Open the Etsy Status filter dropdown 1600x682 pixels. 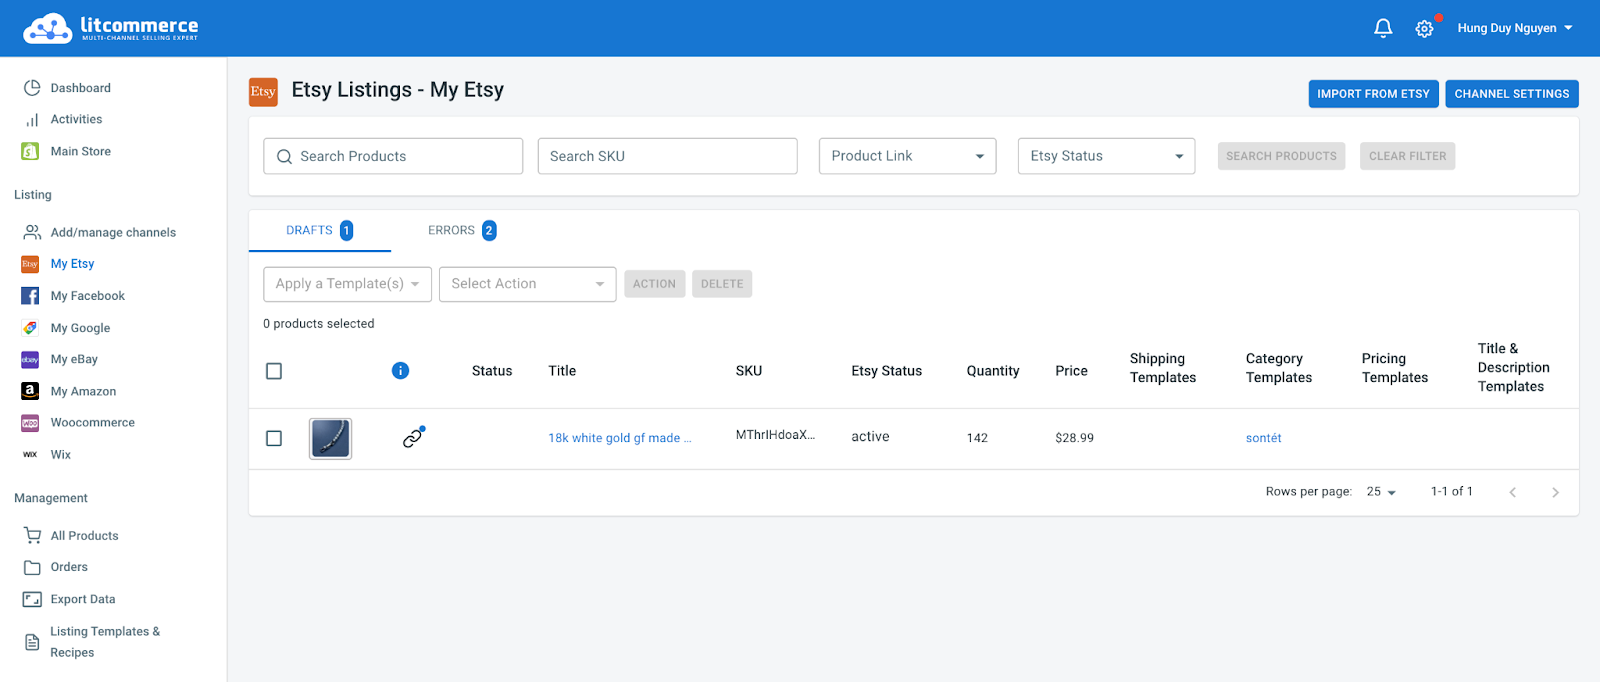tap(1106, 156)
